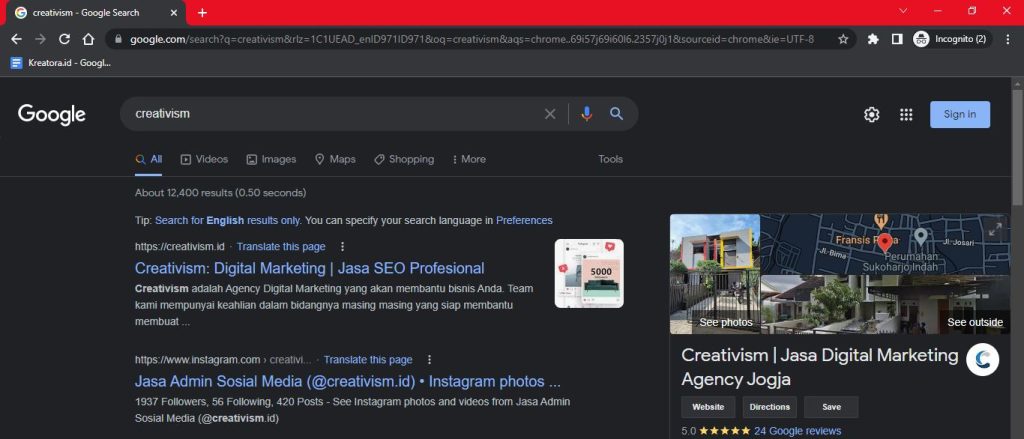Open the three-dot menu for creativism.id result
Screen dimensions: 1024x439
tap(342, 247)
